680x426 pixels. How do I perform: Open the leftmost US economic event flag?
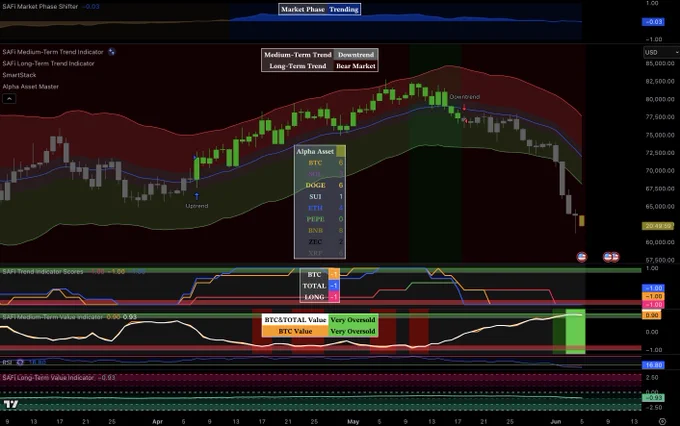(582, 257)
